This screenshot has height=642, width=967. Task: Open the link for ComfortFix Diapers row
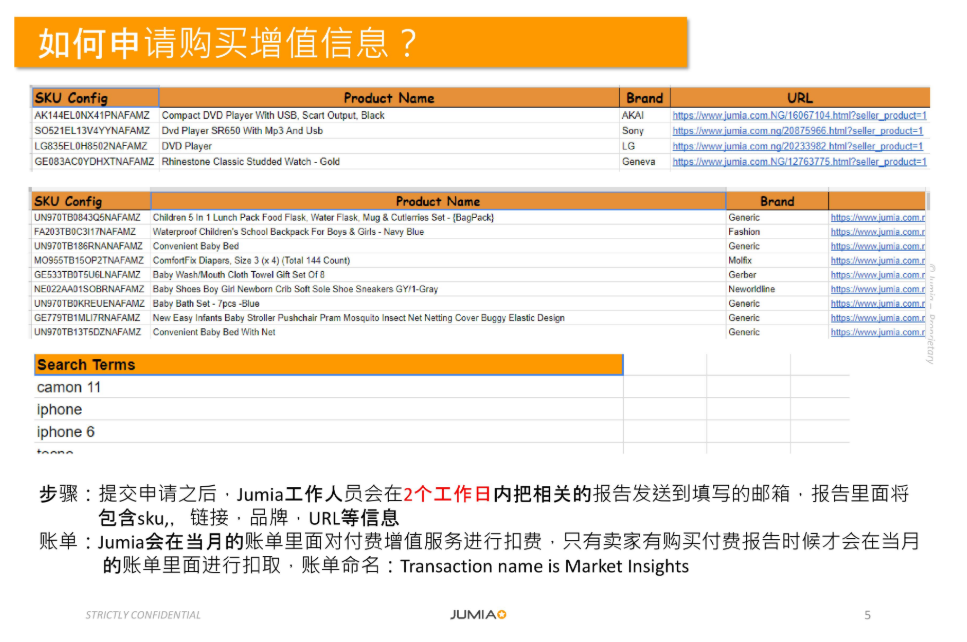click(x=878, y=260)
